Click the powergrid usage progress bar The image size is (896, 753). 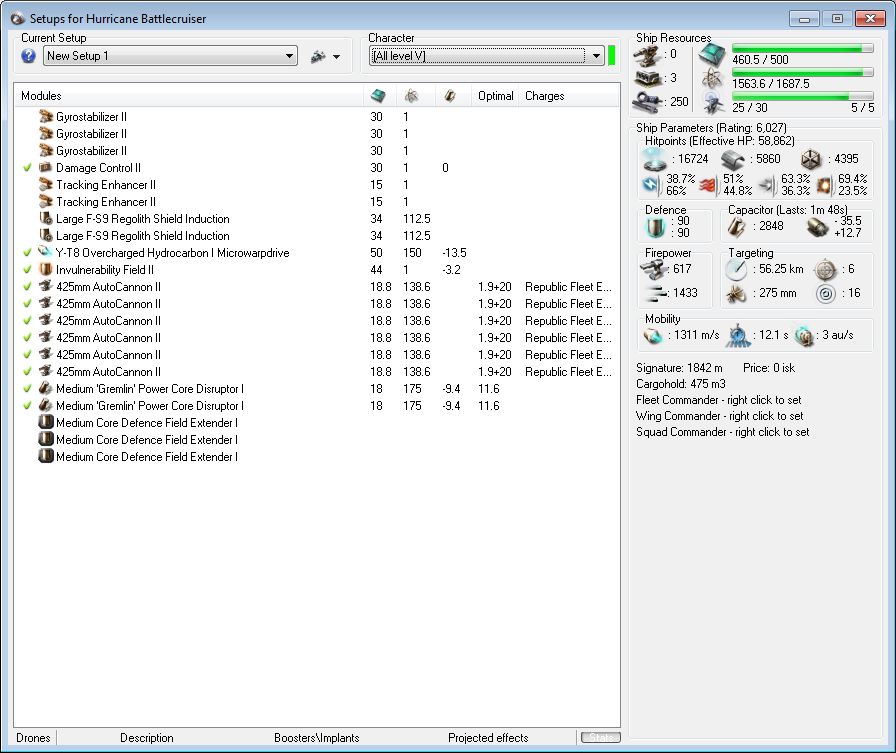click(802, 73)
